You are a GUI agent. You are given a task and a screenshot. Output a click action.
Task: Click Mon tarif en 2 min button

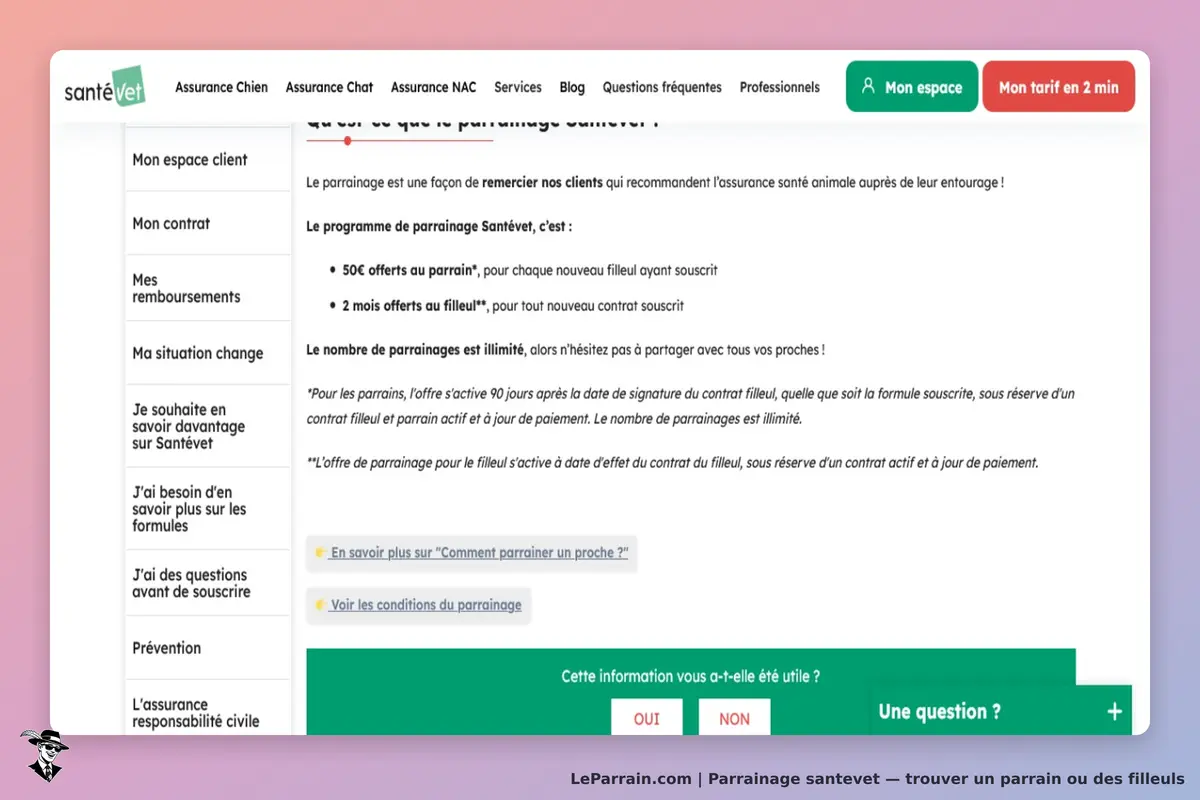pyautogui.click(x=1059, y=87)
